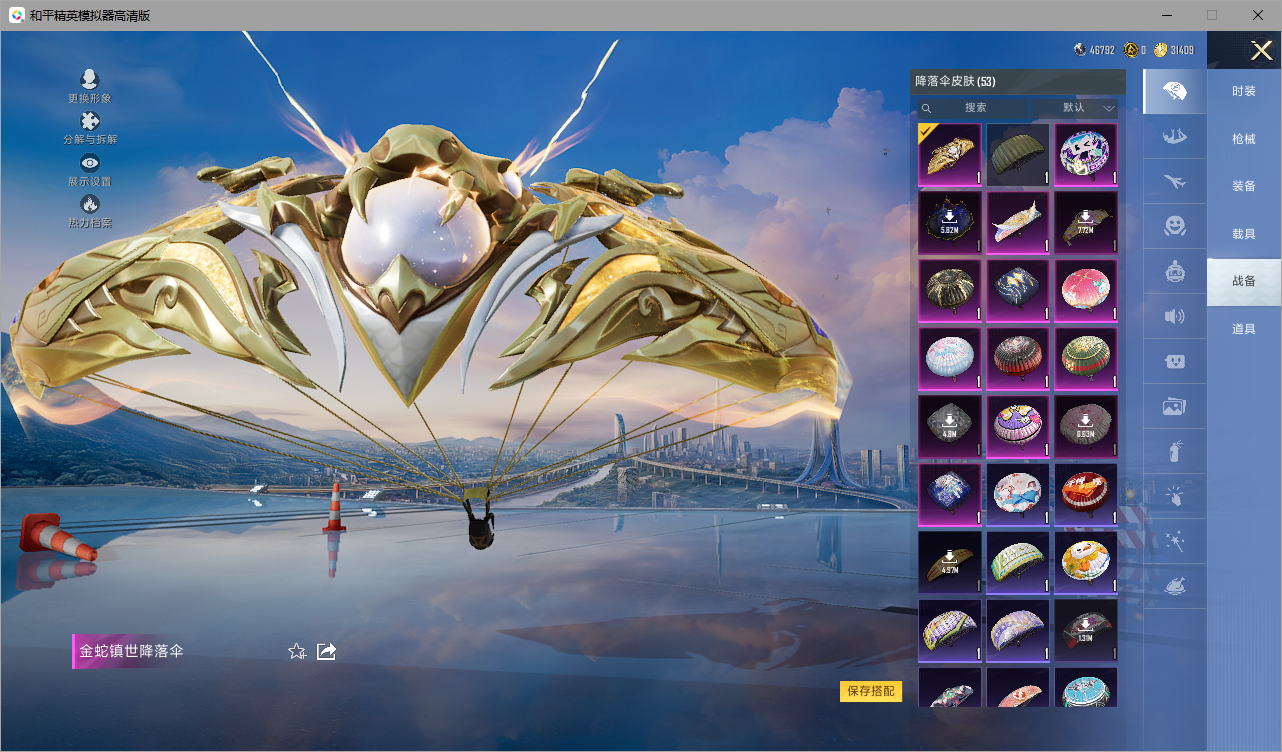Click the BP coin balance 46792 icon

(1080, 50)
